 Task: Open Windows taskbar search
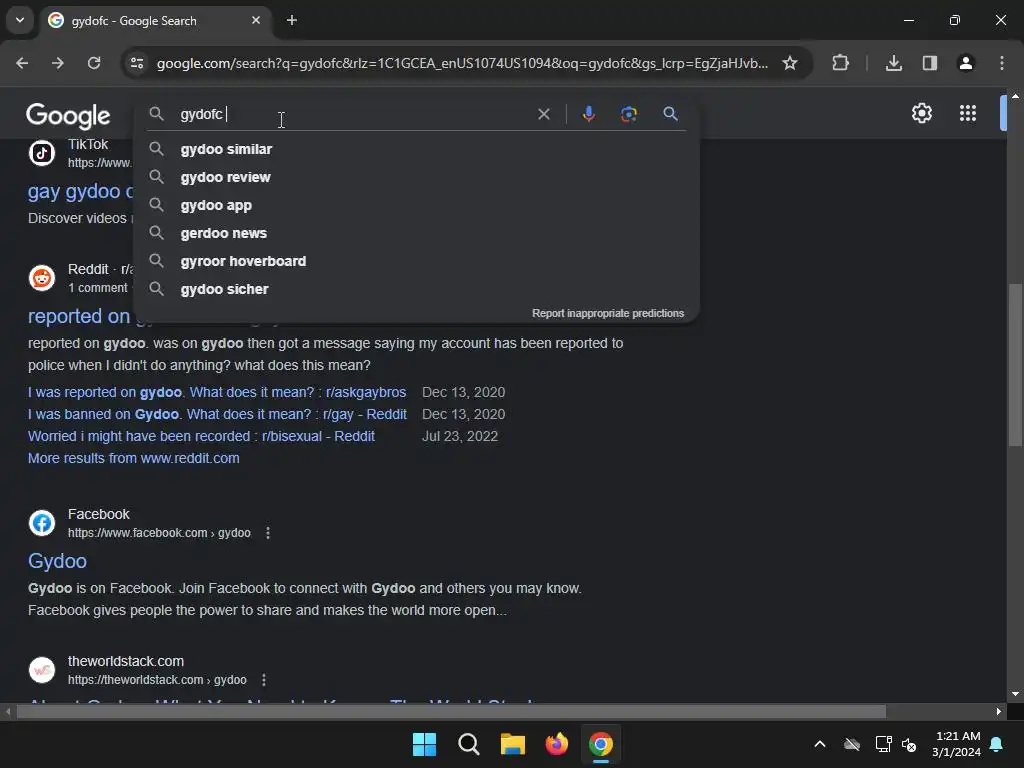[468, 744]
